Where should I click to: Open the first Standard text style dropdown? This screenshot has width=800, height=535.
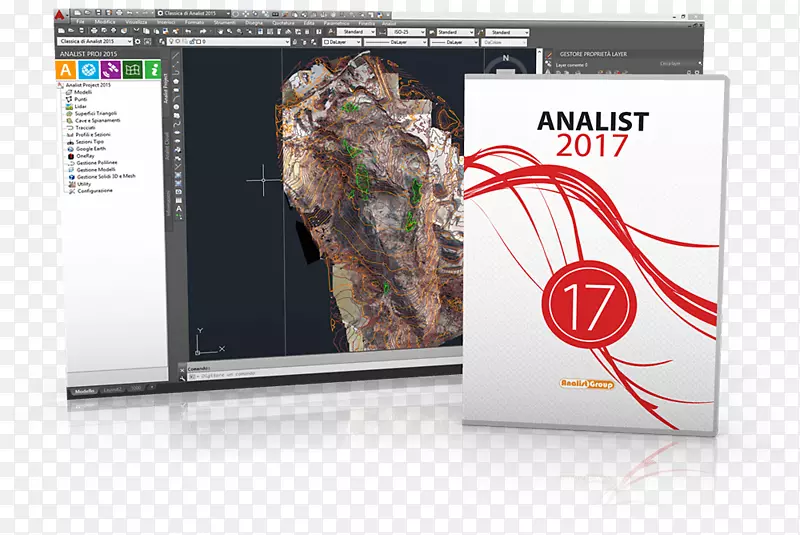coord(356,32)
